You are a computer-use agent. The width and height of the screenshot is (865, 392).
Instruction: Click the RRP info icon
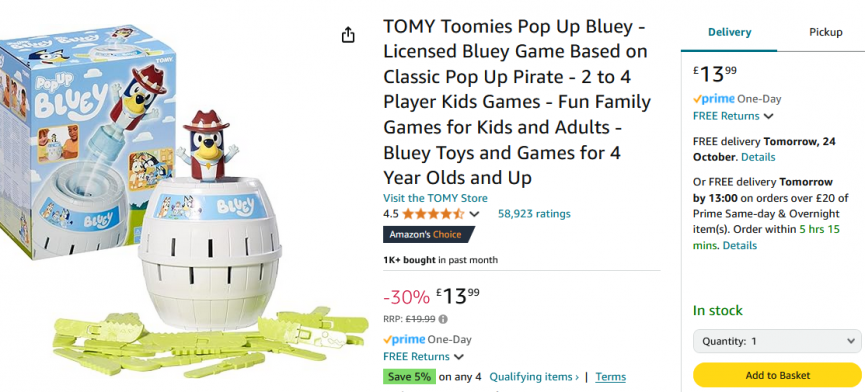pos(443,319)
